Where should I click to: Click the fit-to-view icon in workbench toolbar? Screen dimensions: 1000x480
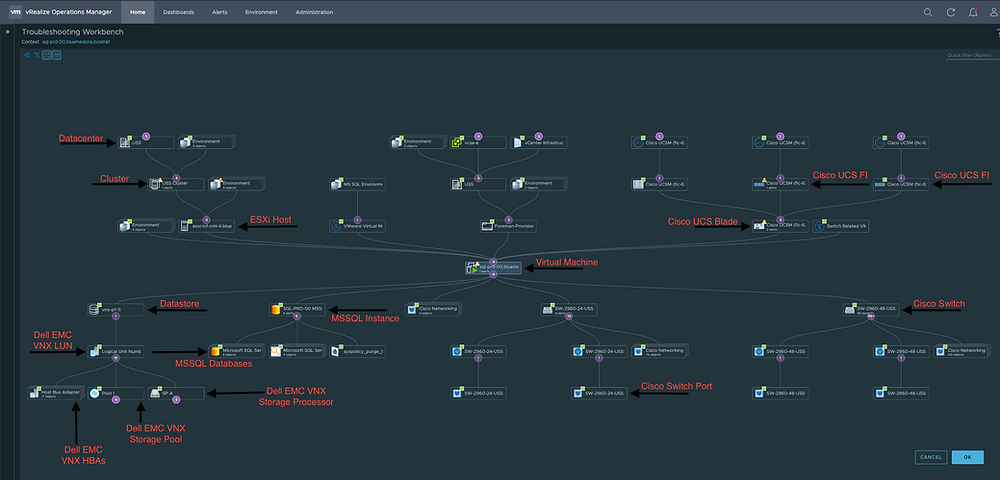click(47, 55)
